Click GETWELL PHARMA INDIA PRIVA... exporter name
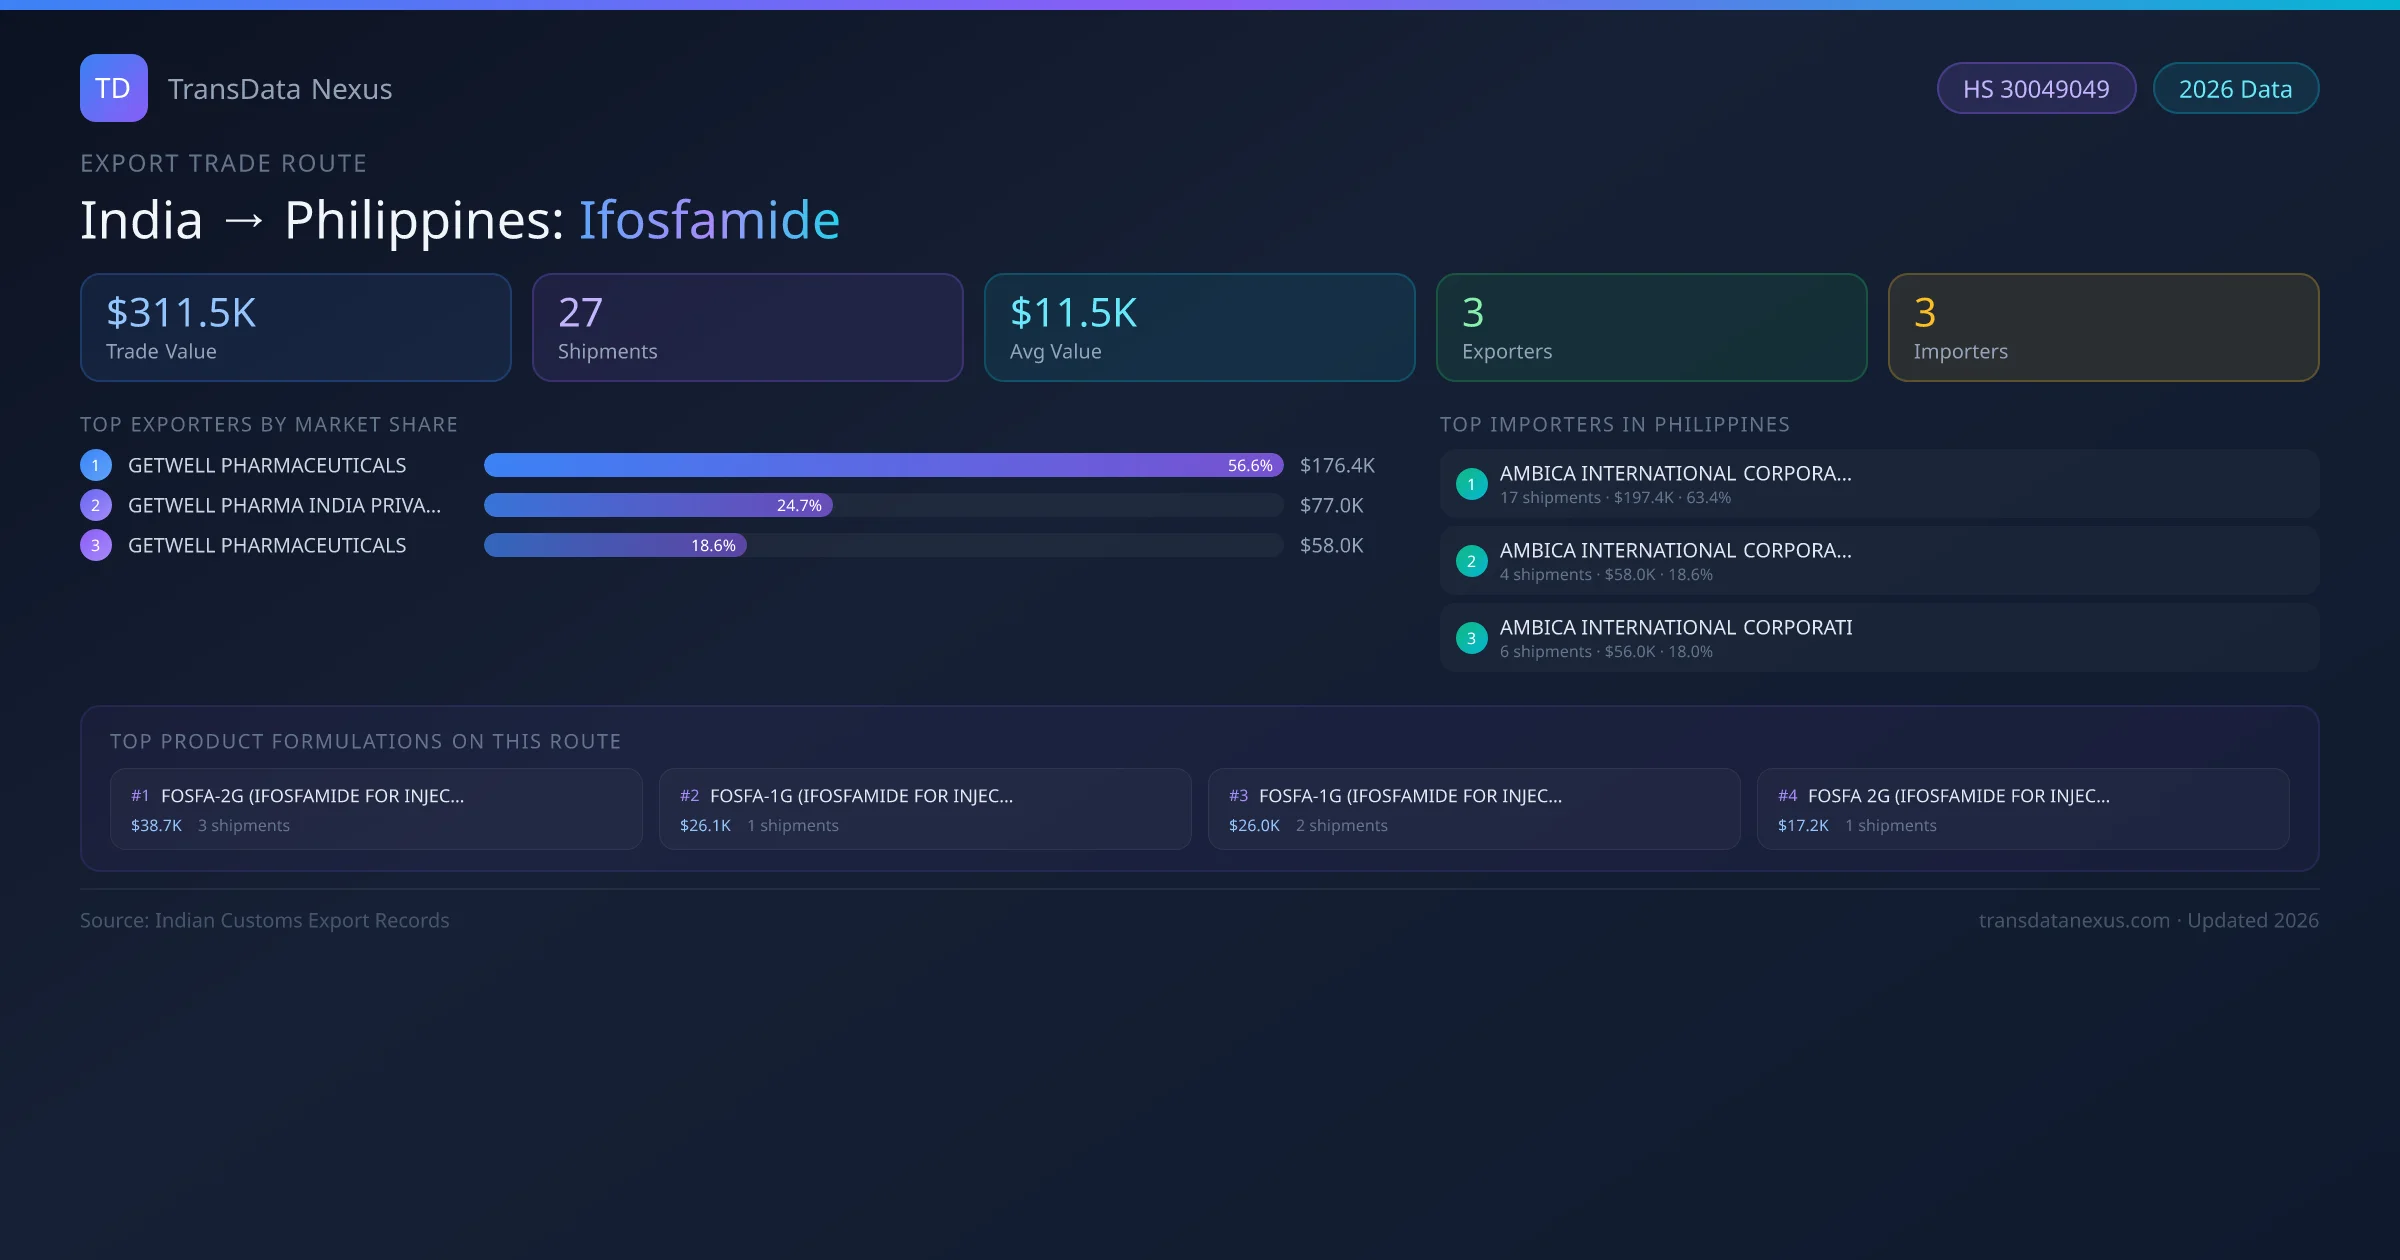Viewport: 2400px width, 1260px height. click(x=284, y=505)
